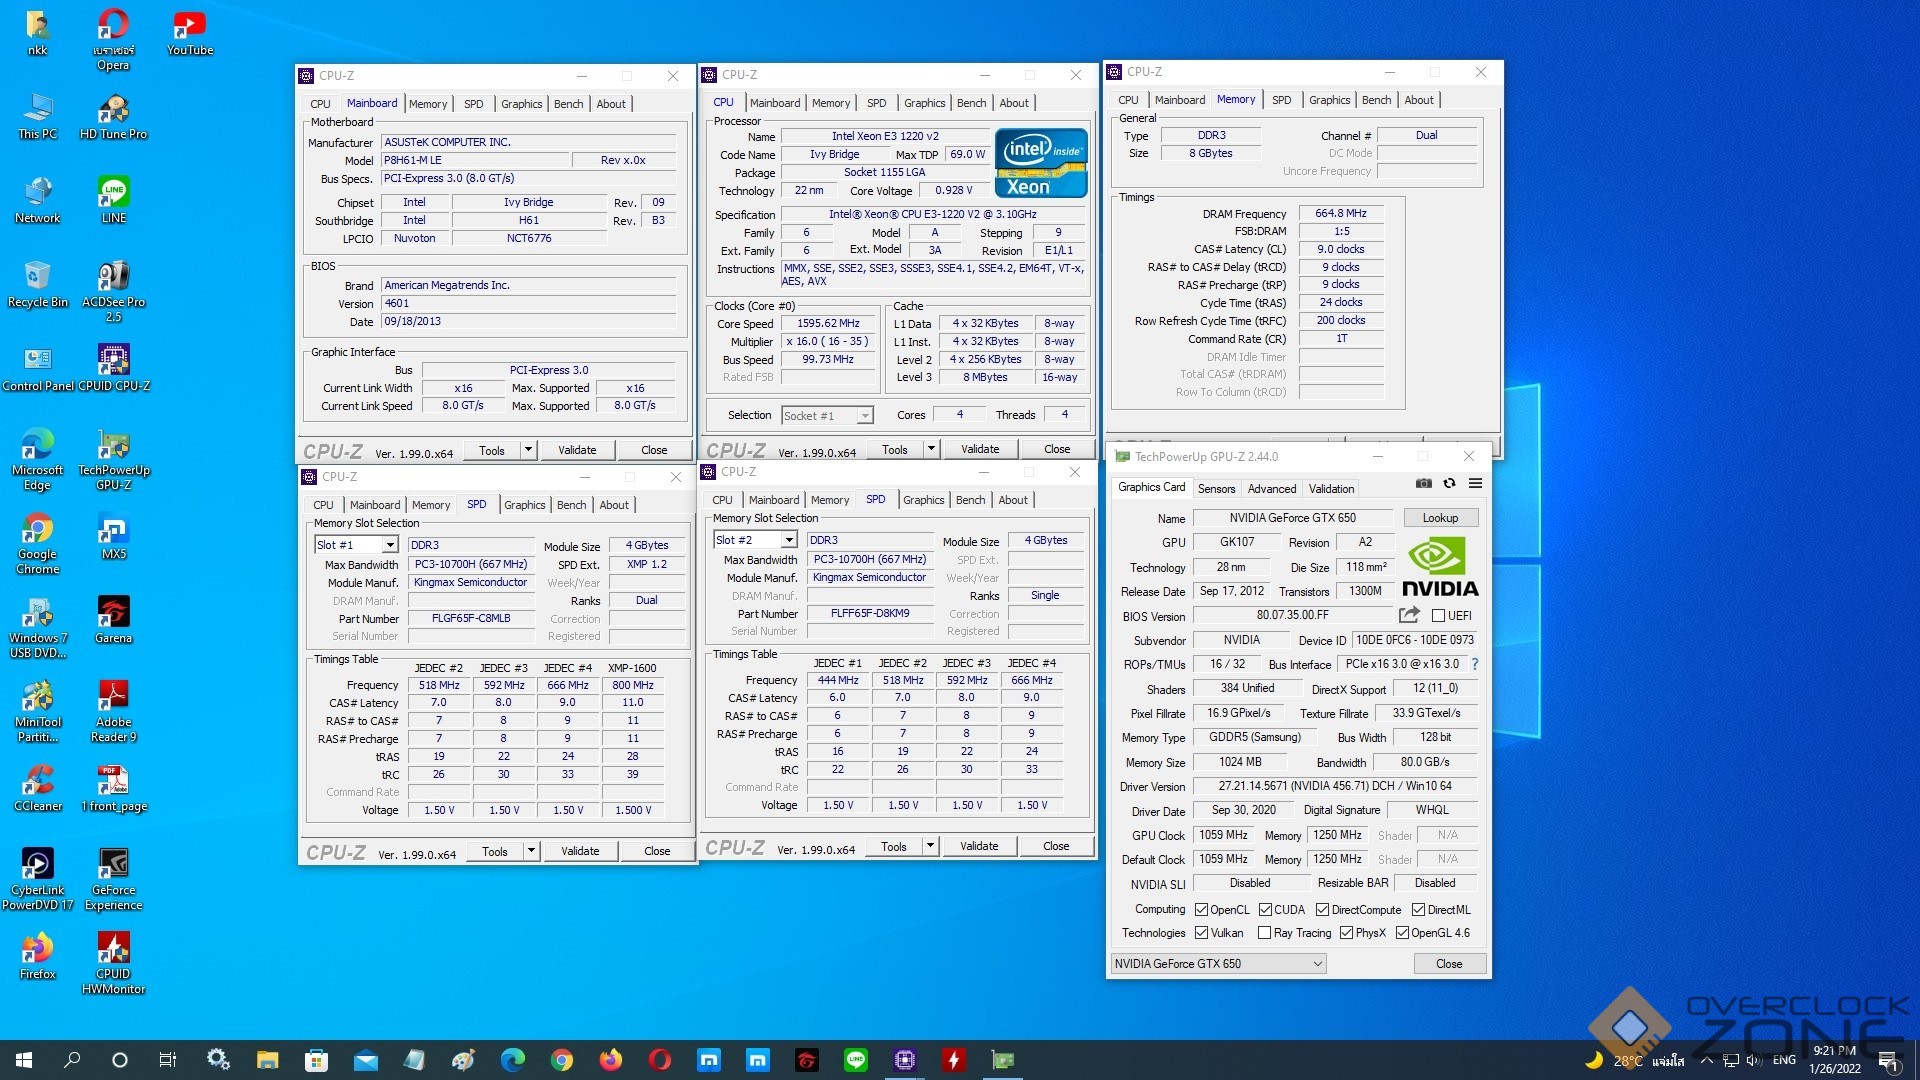Toggle the UEFI checkbox
The image size is (1920, 1080).
coord(1438,616)
